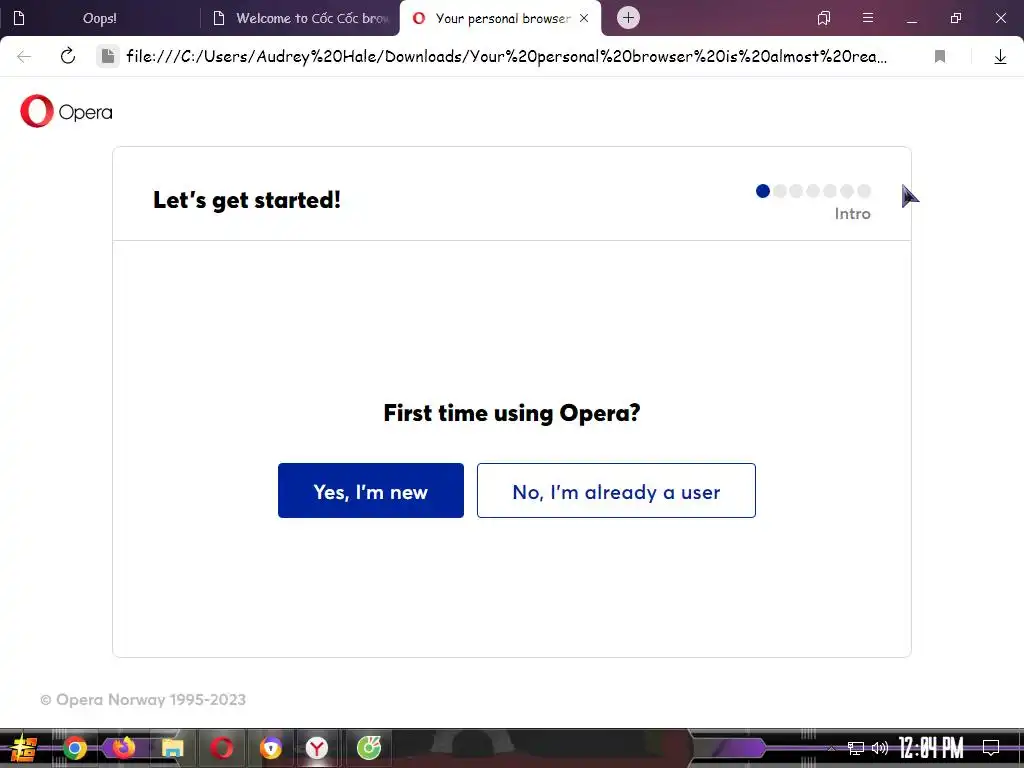Image resolution: width=1024 pixels, height=768 pixels.
Task: Open the "Welcome to Cốc Cốc" tab
Action: coord(301,18)
